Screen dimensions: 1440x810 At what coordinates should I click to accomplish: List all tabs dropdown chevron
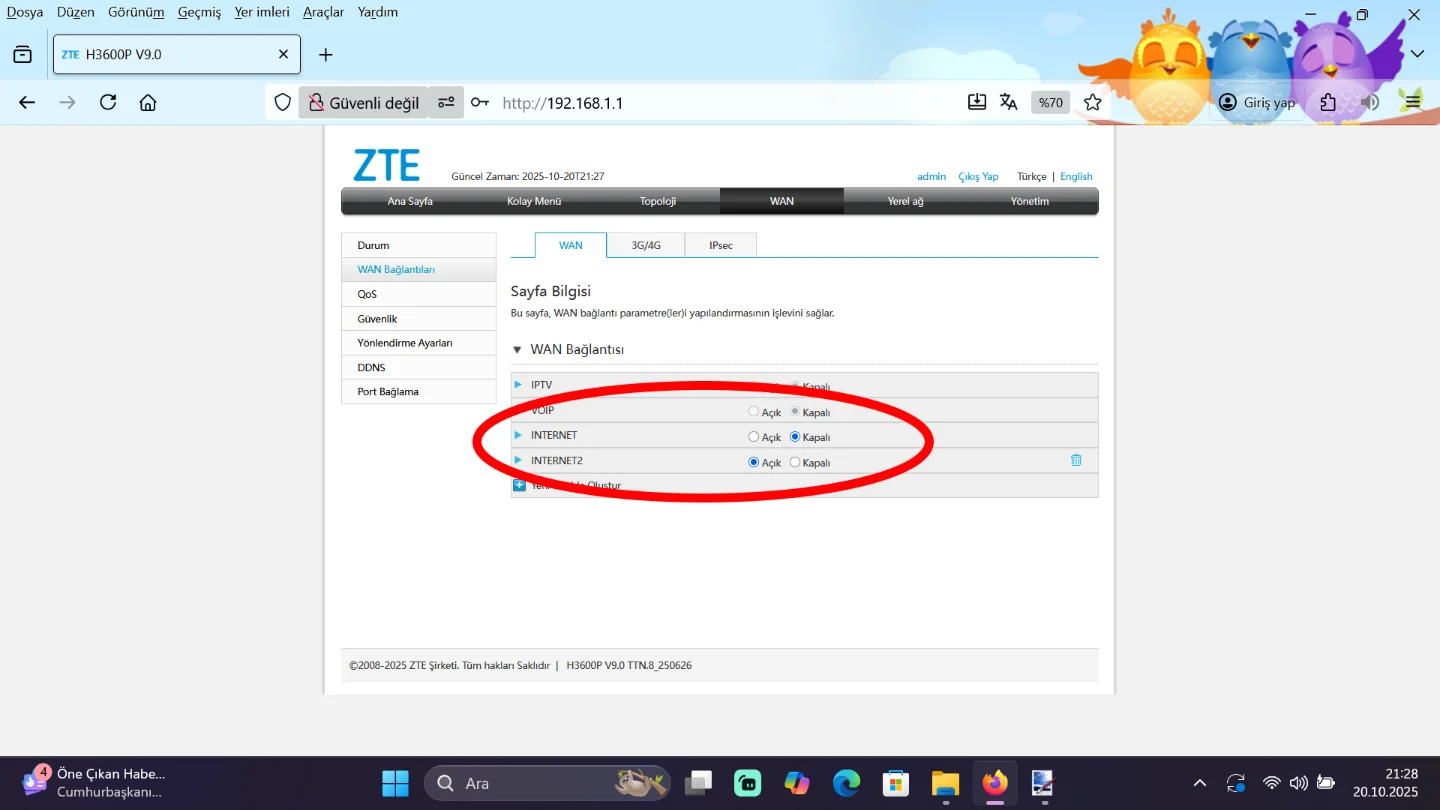tap(1417, 54)
